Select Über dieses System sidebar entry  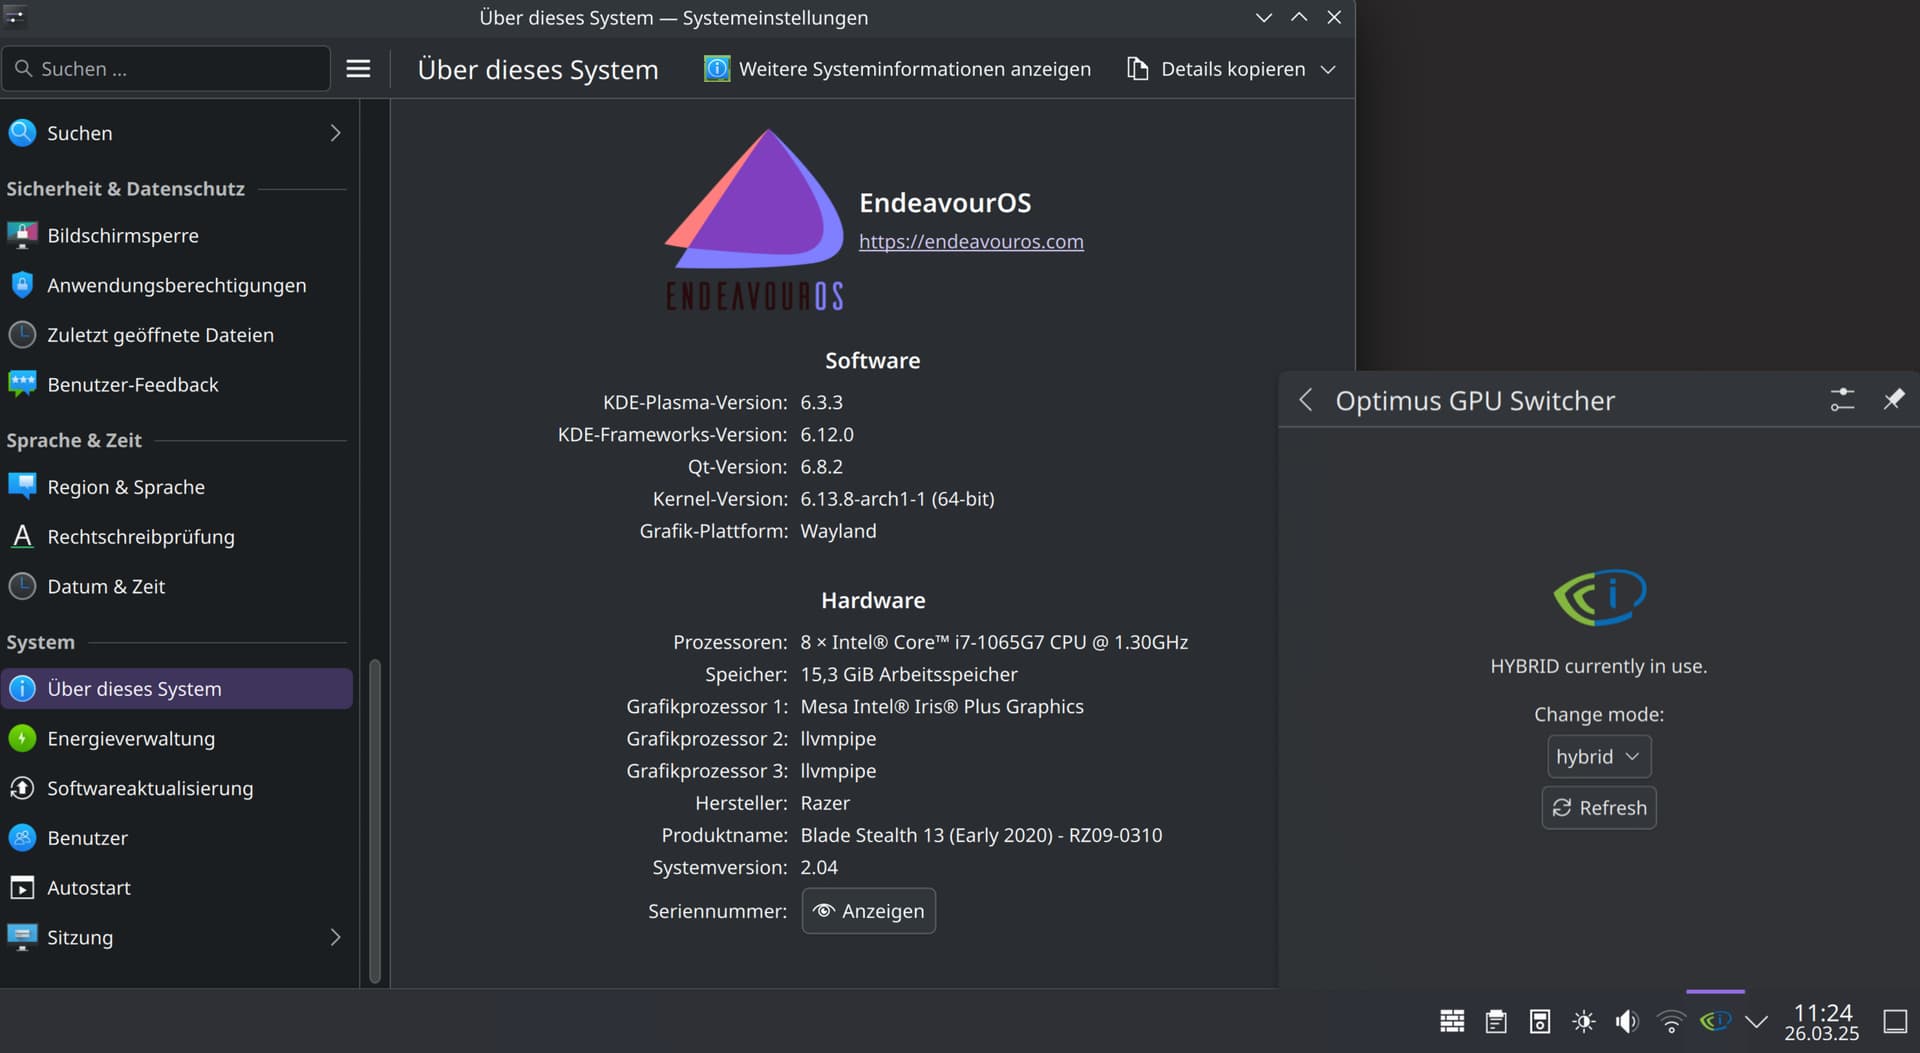tap(176, 689)
